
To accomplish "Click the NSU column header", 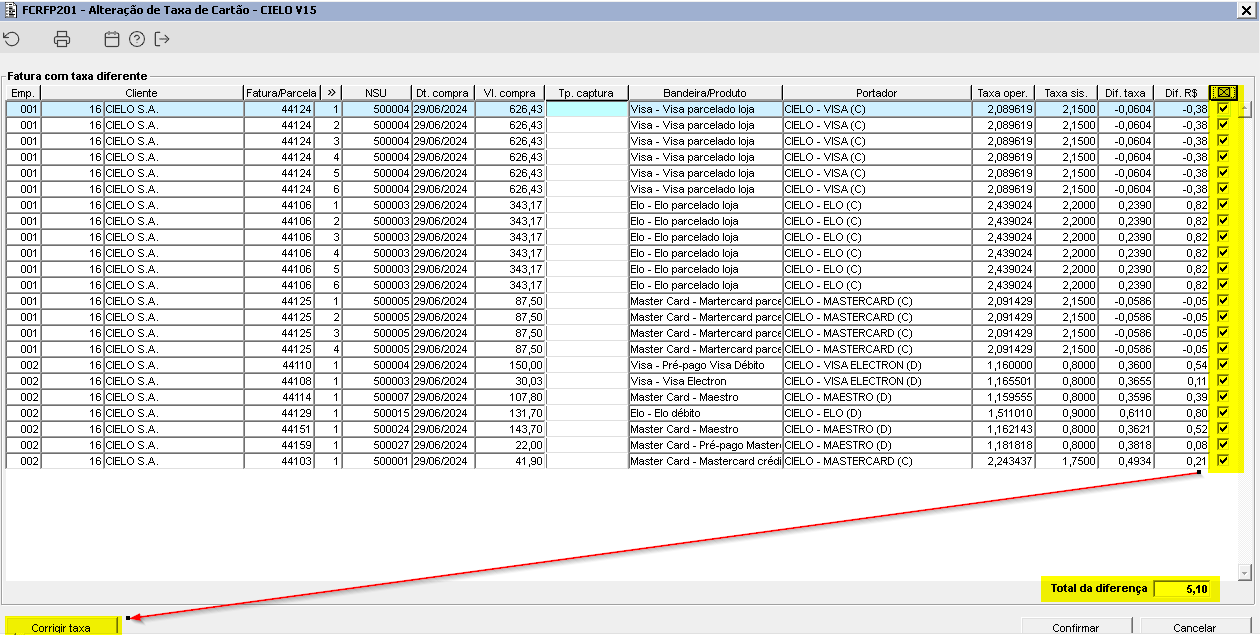I will 377,93.
